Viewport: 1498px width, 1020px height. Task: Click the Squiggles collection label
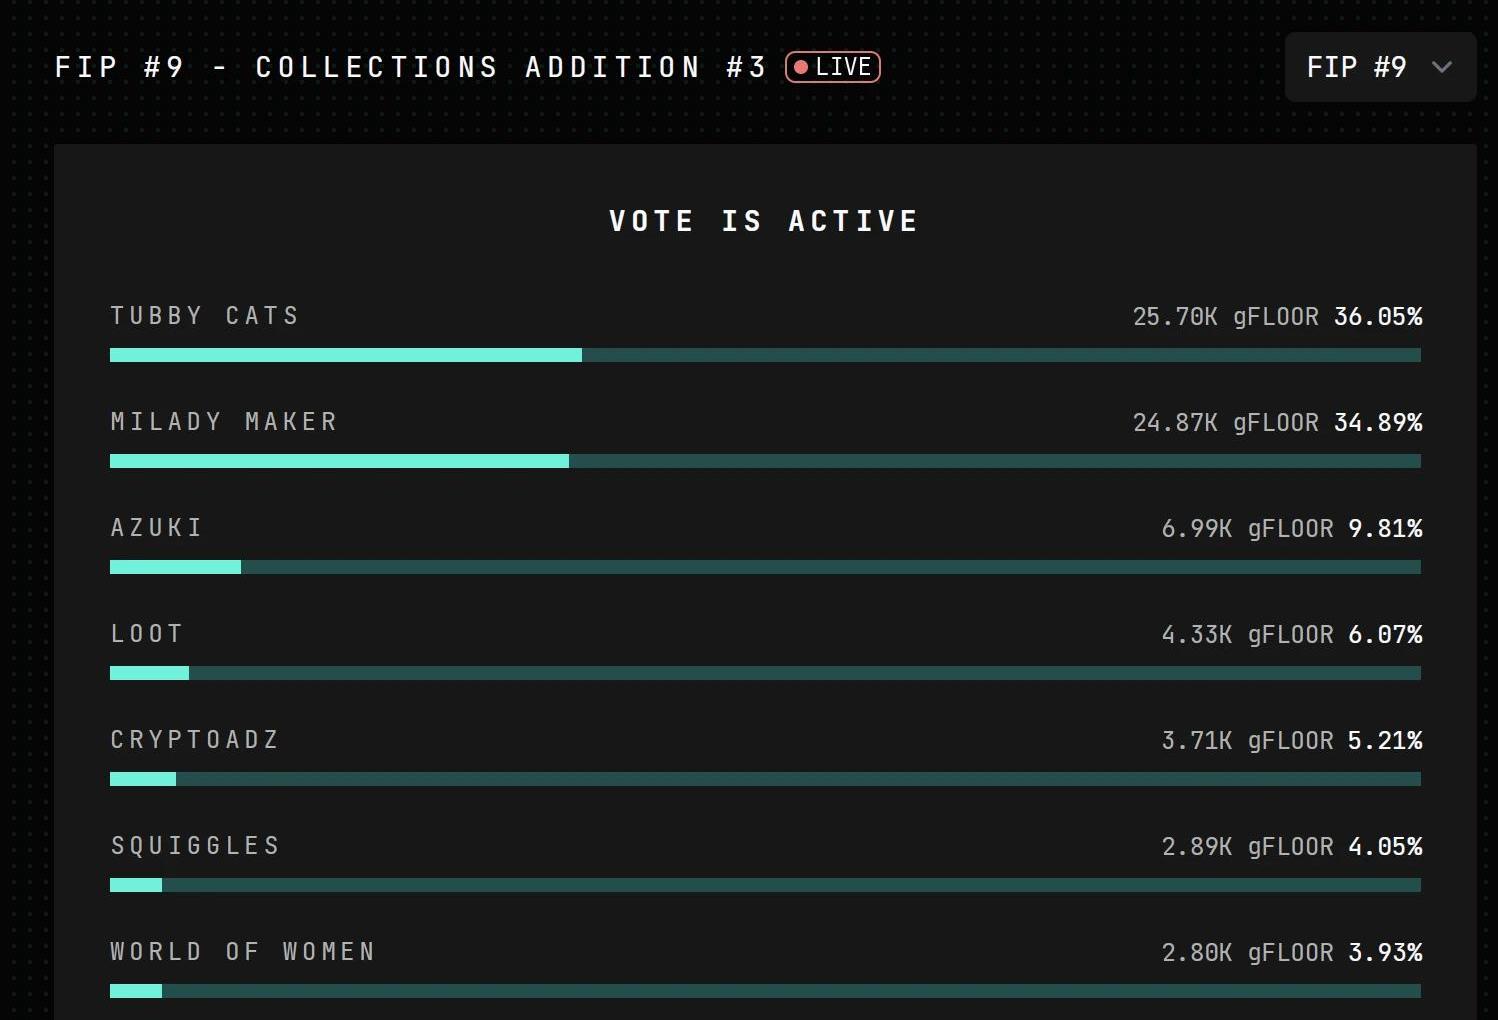point(195,846)
